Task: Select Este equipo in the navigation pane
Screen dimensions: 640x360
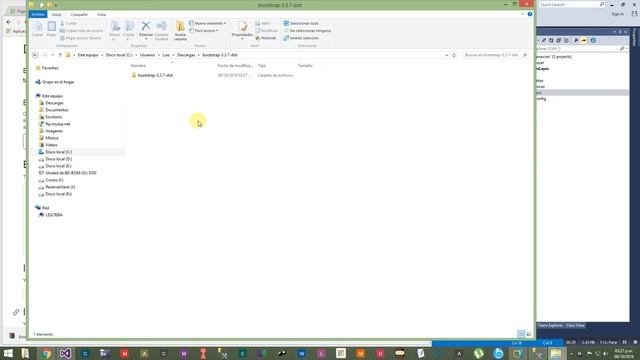Action: click(x=52, y=96)
